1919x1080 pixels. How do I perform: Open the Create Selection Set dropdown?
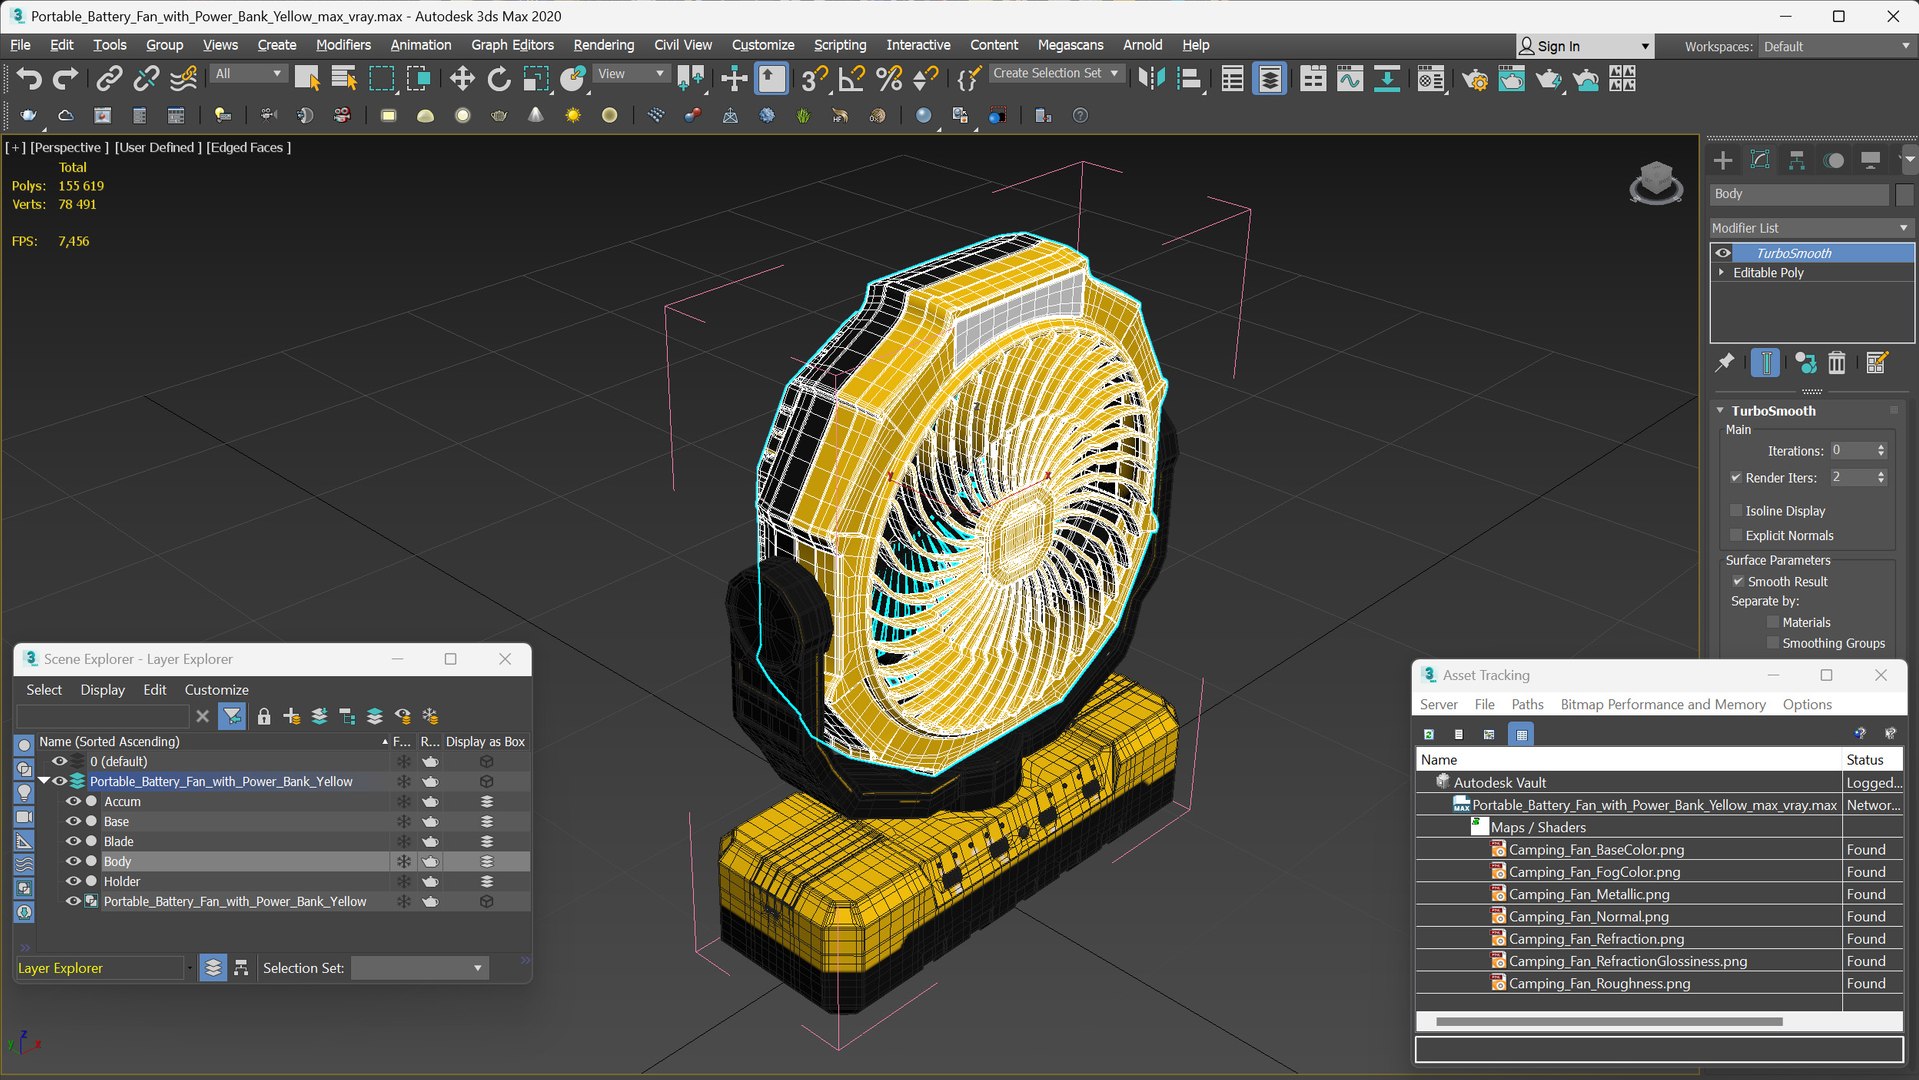click(1055, 74)
